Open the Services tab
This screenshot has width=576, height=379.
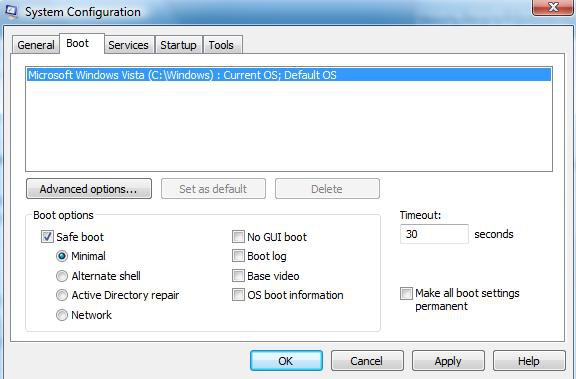click(129, 45)
